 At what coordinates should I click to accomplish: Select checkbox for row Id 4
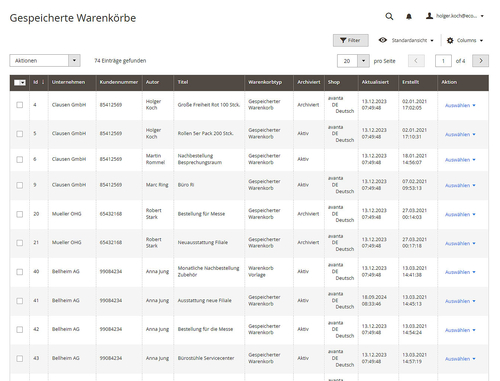[x=20, y=105]
